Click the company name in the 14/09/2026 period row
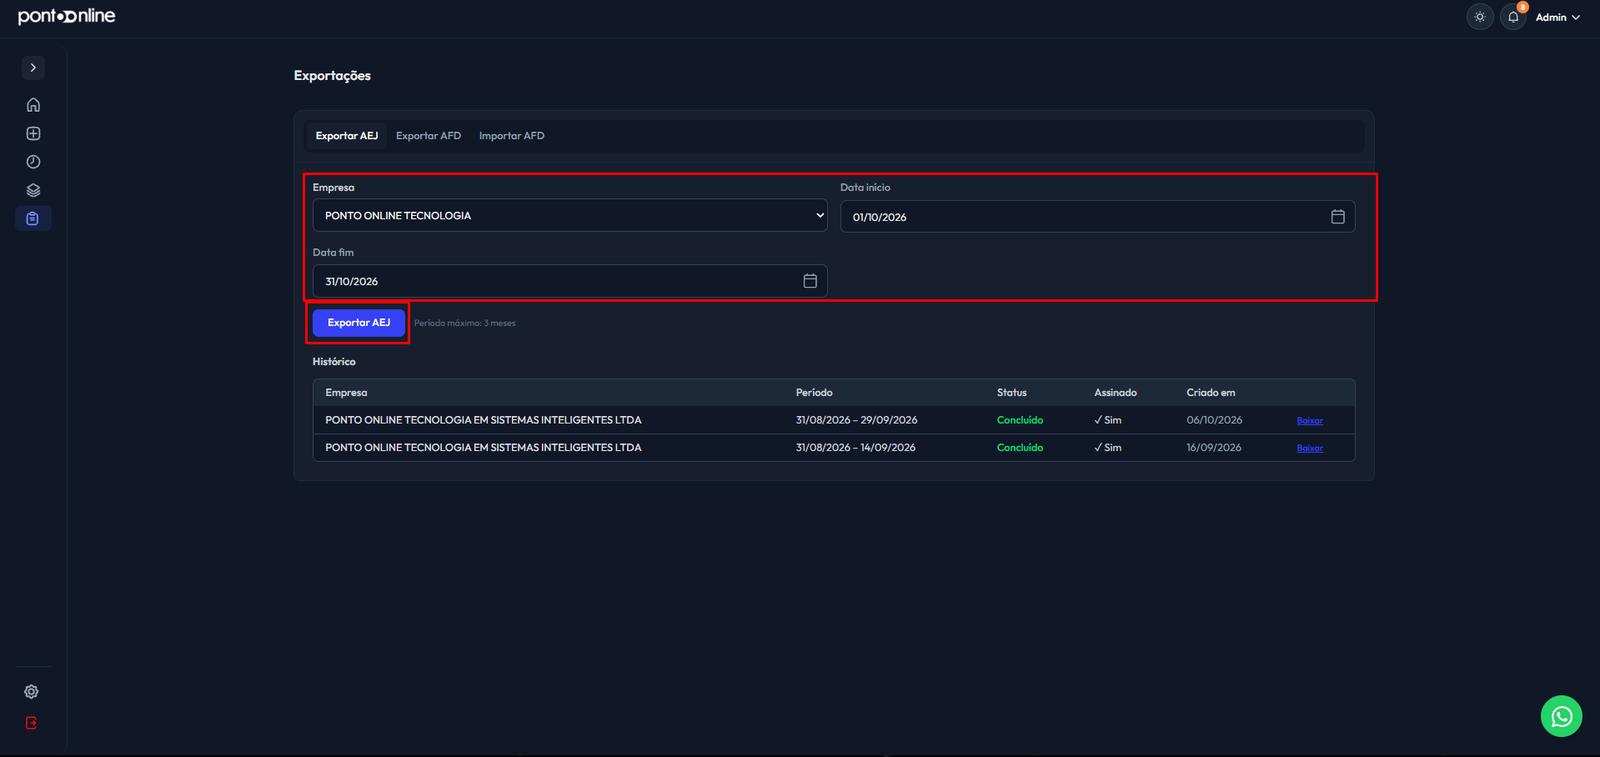1600x757 pixels. click(x=483, y=447)
